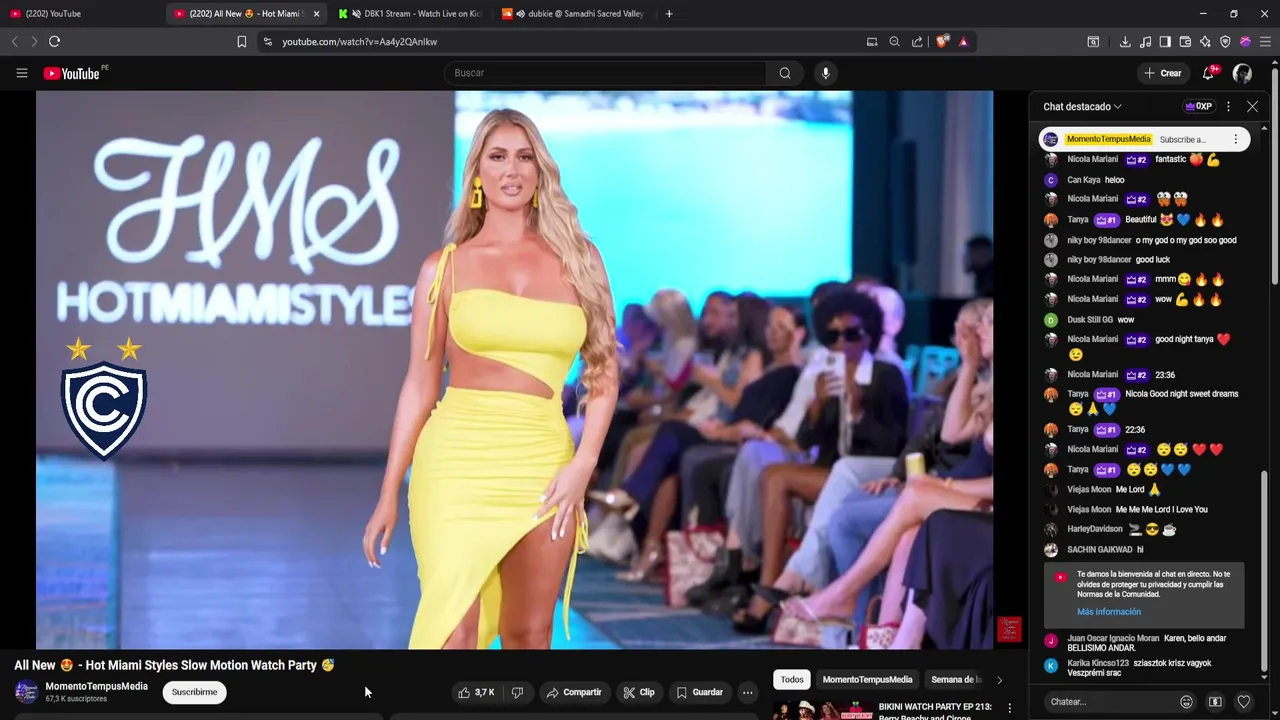Click the Compartir share button
This screenshot has height=720, width=1280.
coord(574,692)
